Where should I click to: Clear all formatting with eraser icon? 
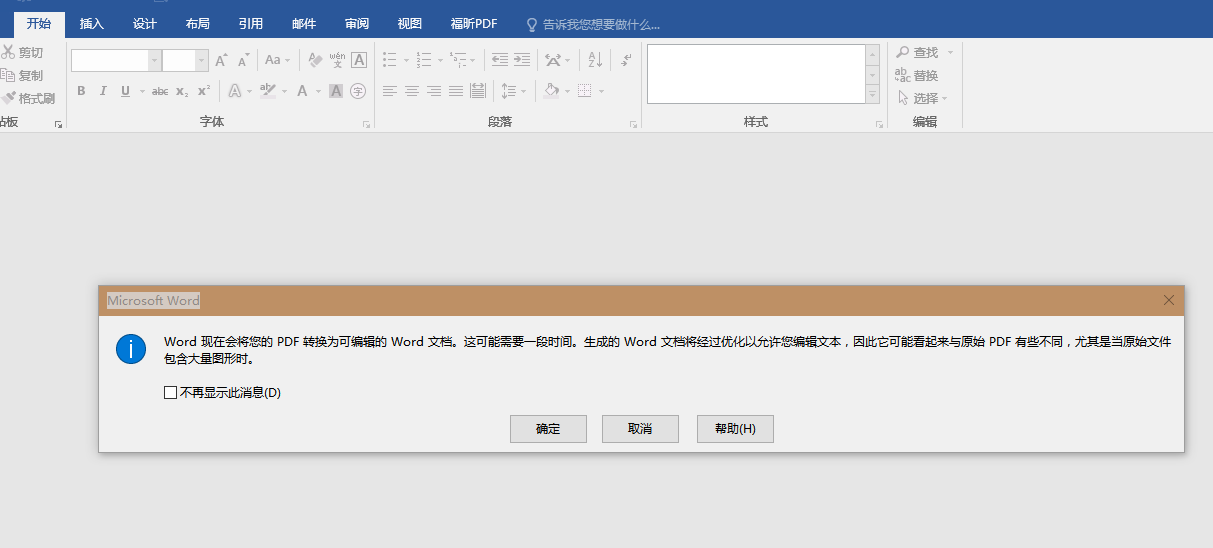pos(315,61)
